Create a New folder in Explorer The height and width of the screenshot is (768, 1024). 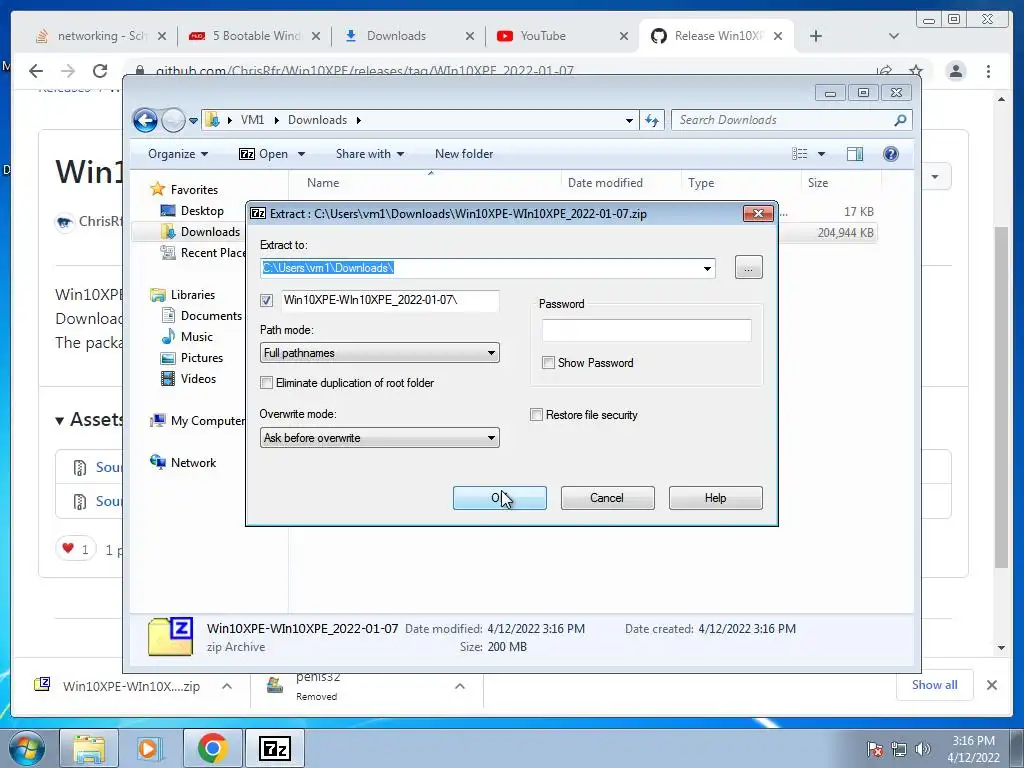click(464, 154)
